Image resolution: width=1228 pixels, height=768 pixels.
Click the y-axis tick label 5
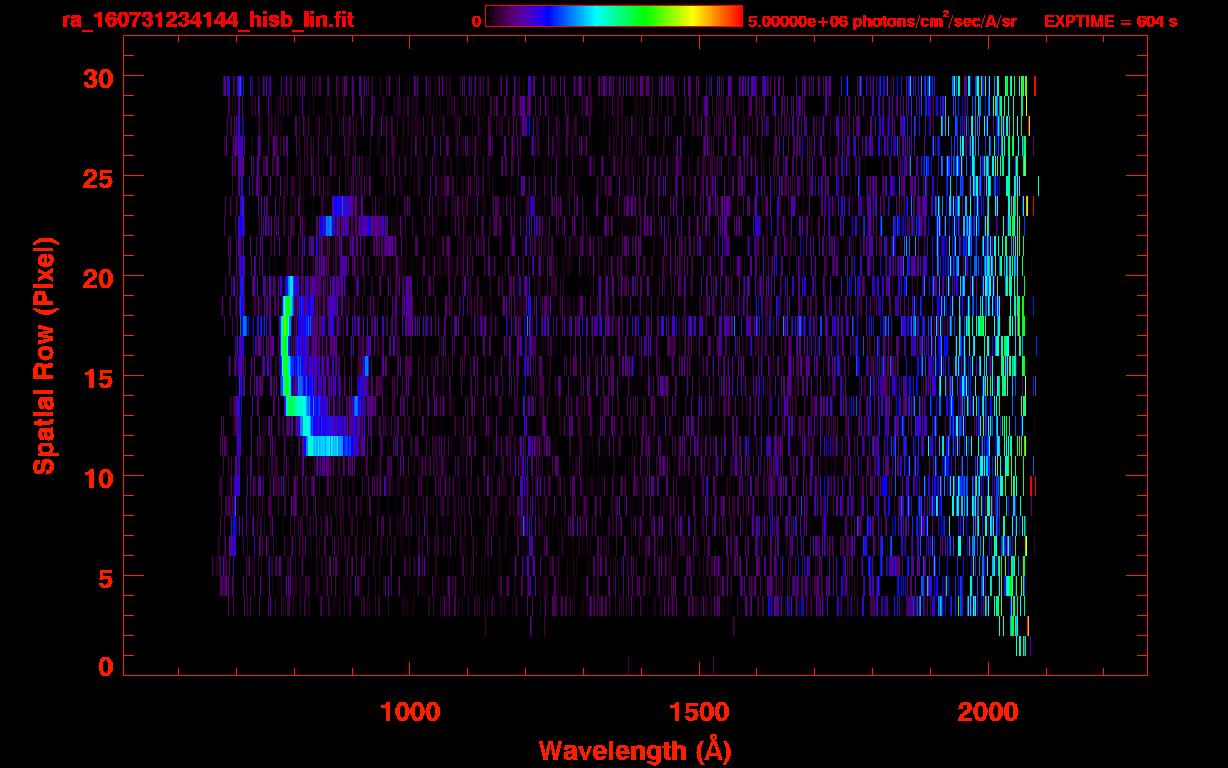click(x=105, y=577)
